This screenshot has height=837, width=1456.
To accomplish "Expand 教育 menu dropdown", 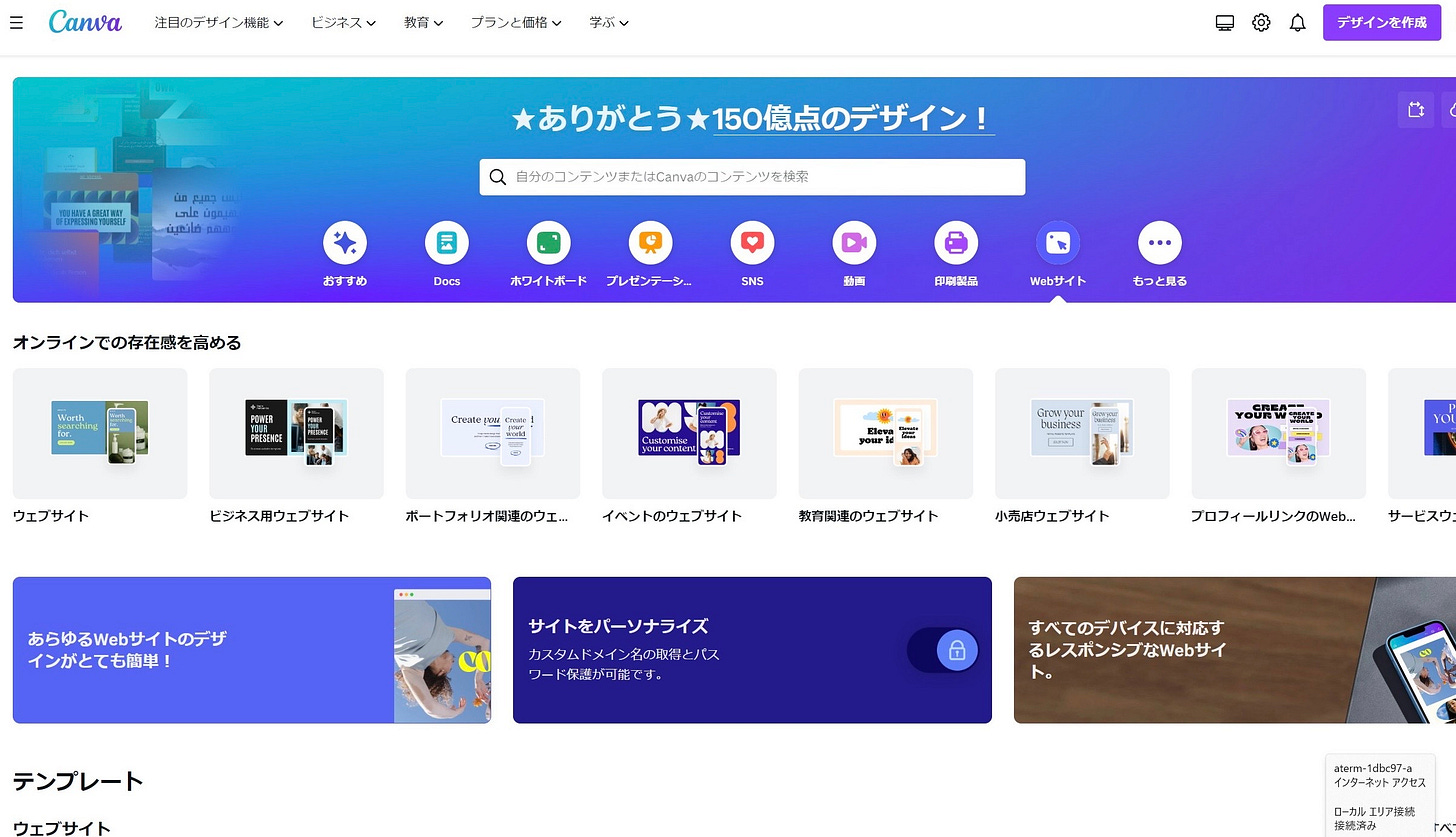I will click(424, 22).
